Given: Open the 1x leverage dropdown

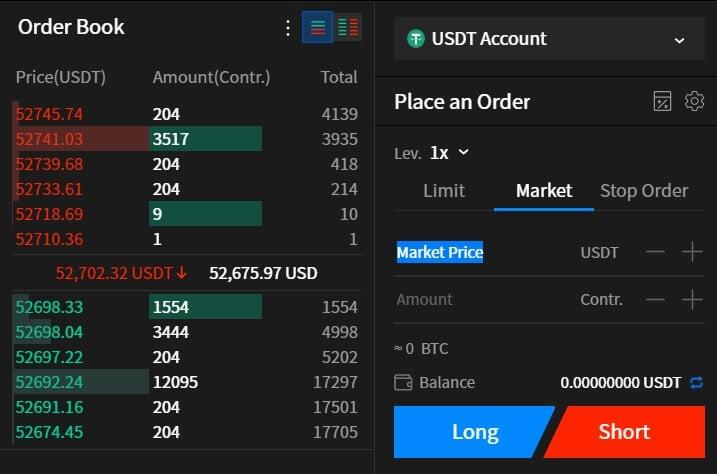Looking at the screenshot, I should coord(449,152).
